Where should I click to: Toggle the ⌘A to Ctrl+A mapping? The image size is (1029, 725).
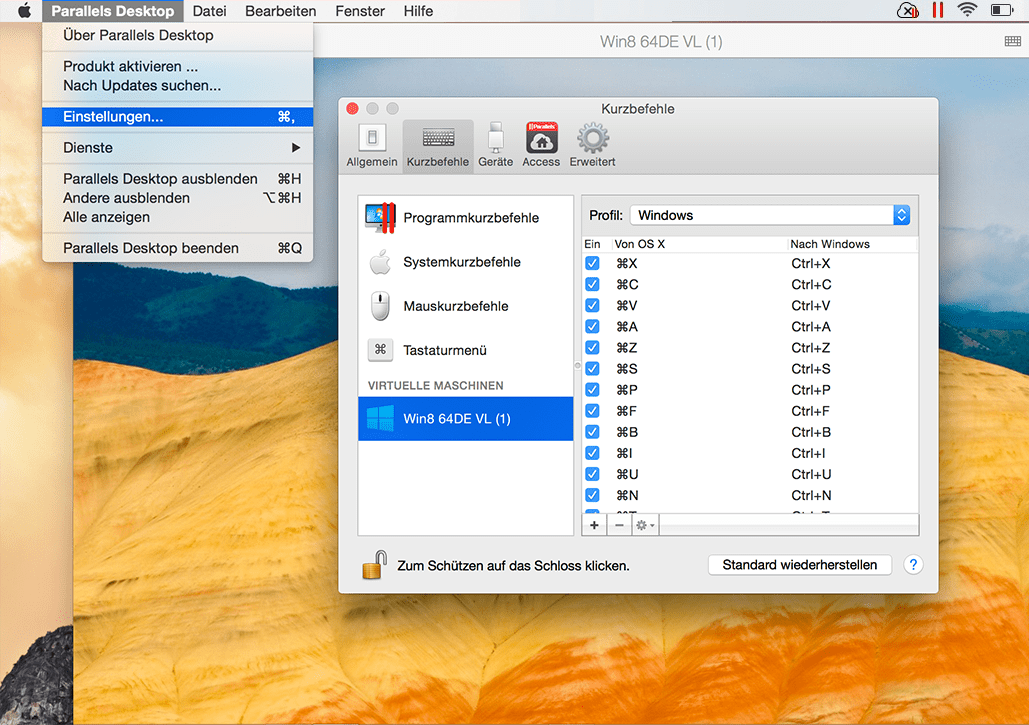(x=593, y=326)
